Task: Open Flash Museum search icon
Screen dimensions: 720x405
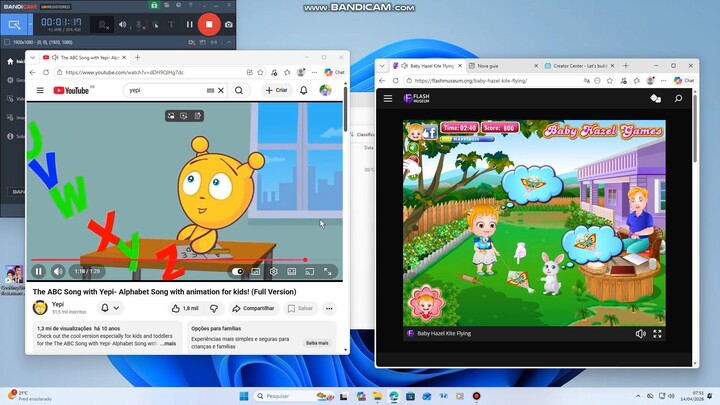Action: pyautogui.click(x=678, y=98)
